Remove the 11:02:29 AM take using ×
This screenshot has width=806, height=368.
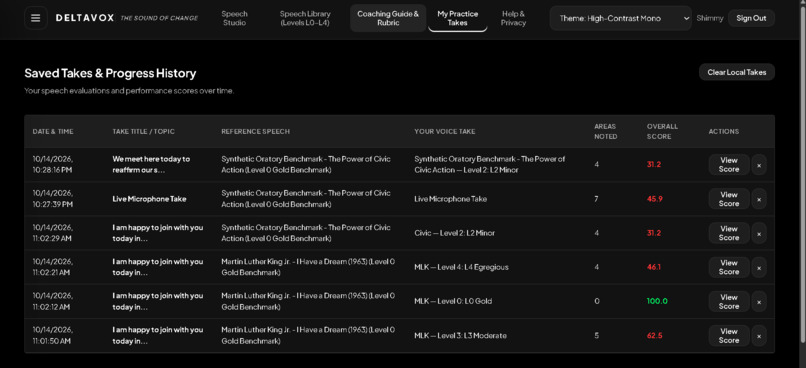pos(759,233)
